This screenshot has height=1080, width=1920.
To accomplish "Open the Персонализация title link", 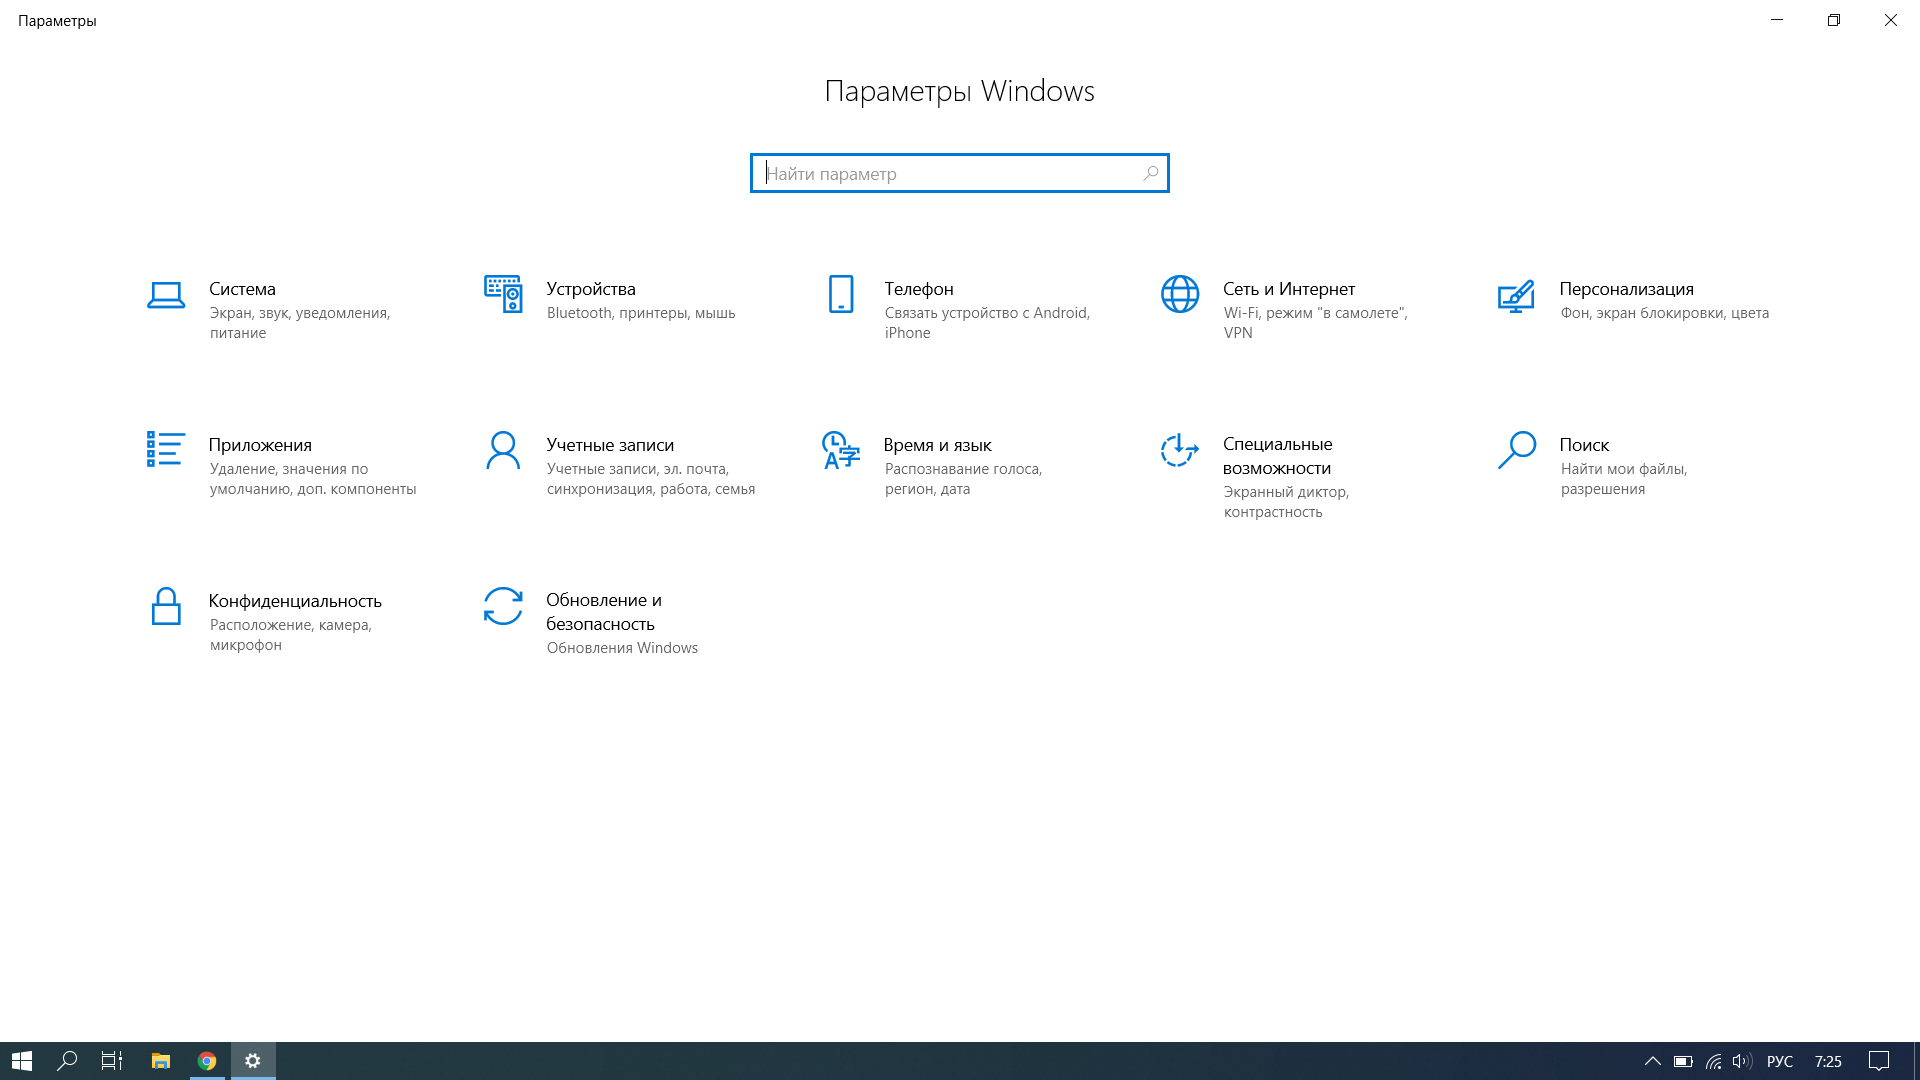I will [x=1626, y=289].
